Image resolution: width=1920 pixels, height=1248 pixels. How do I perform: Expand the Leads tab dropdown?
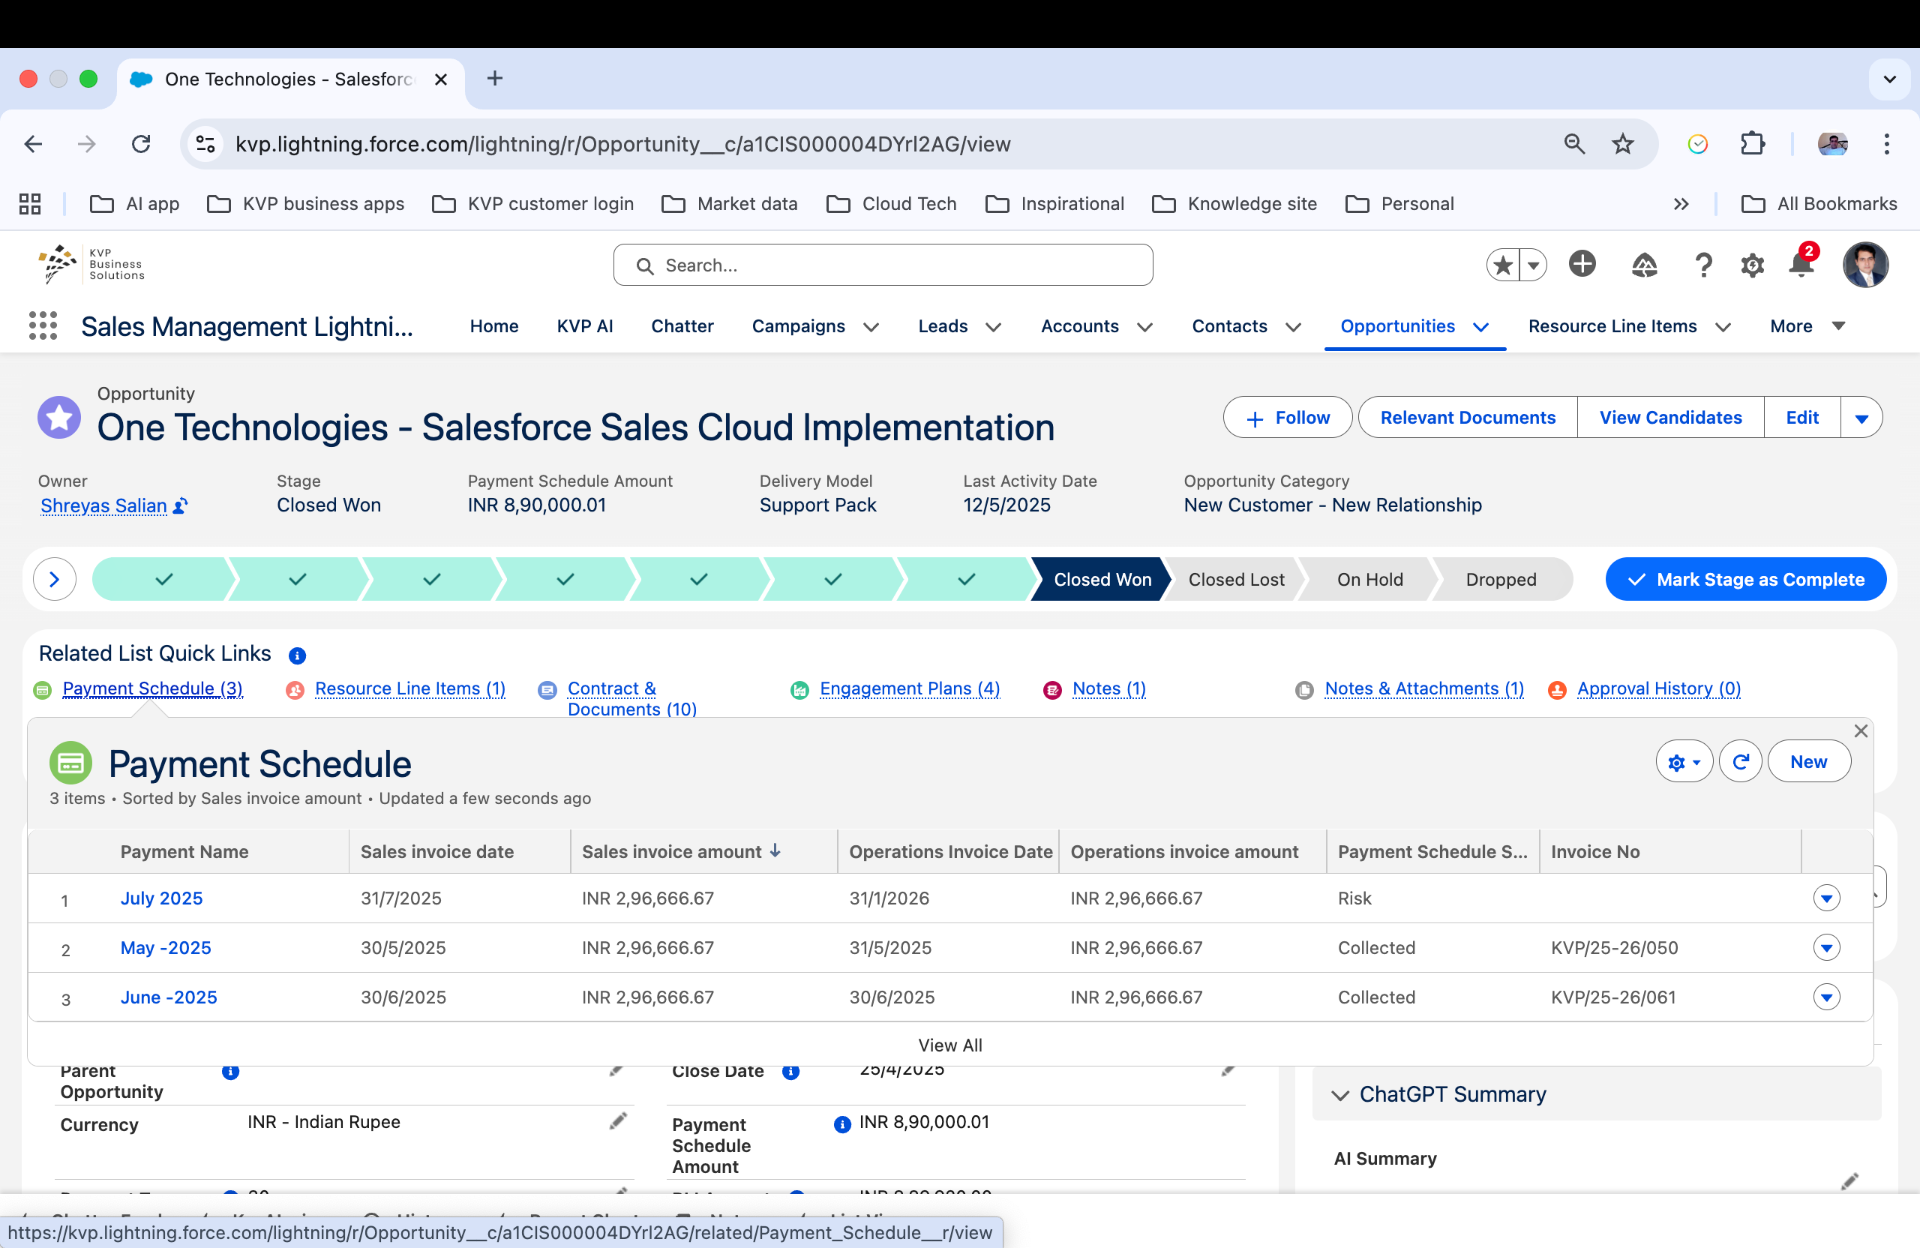coord(993,327)
